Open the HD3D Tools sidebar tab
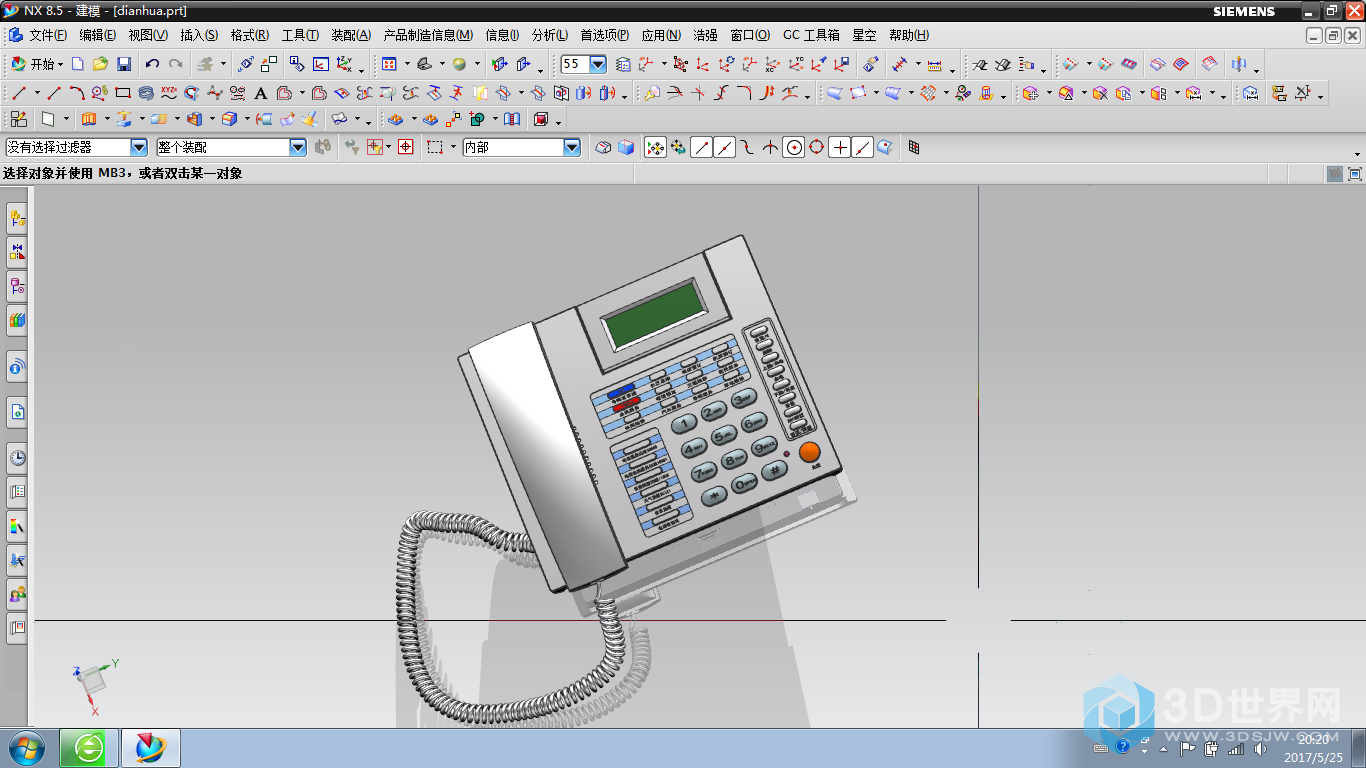1366x768 pixels. coord(17,367)
